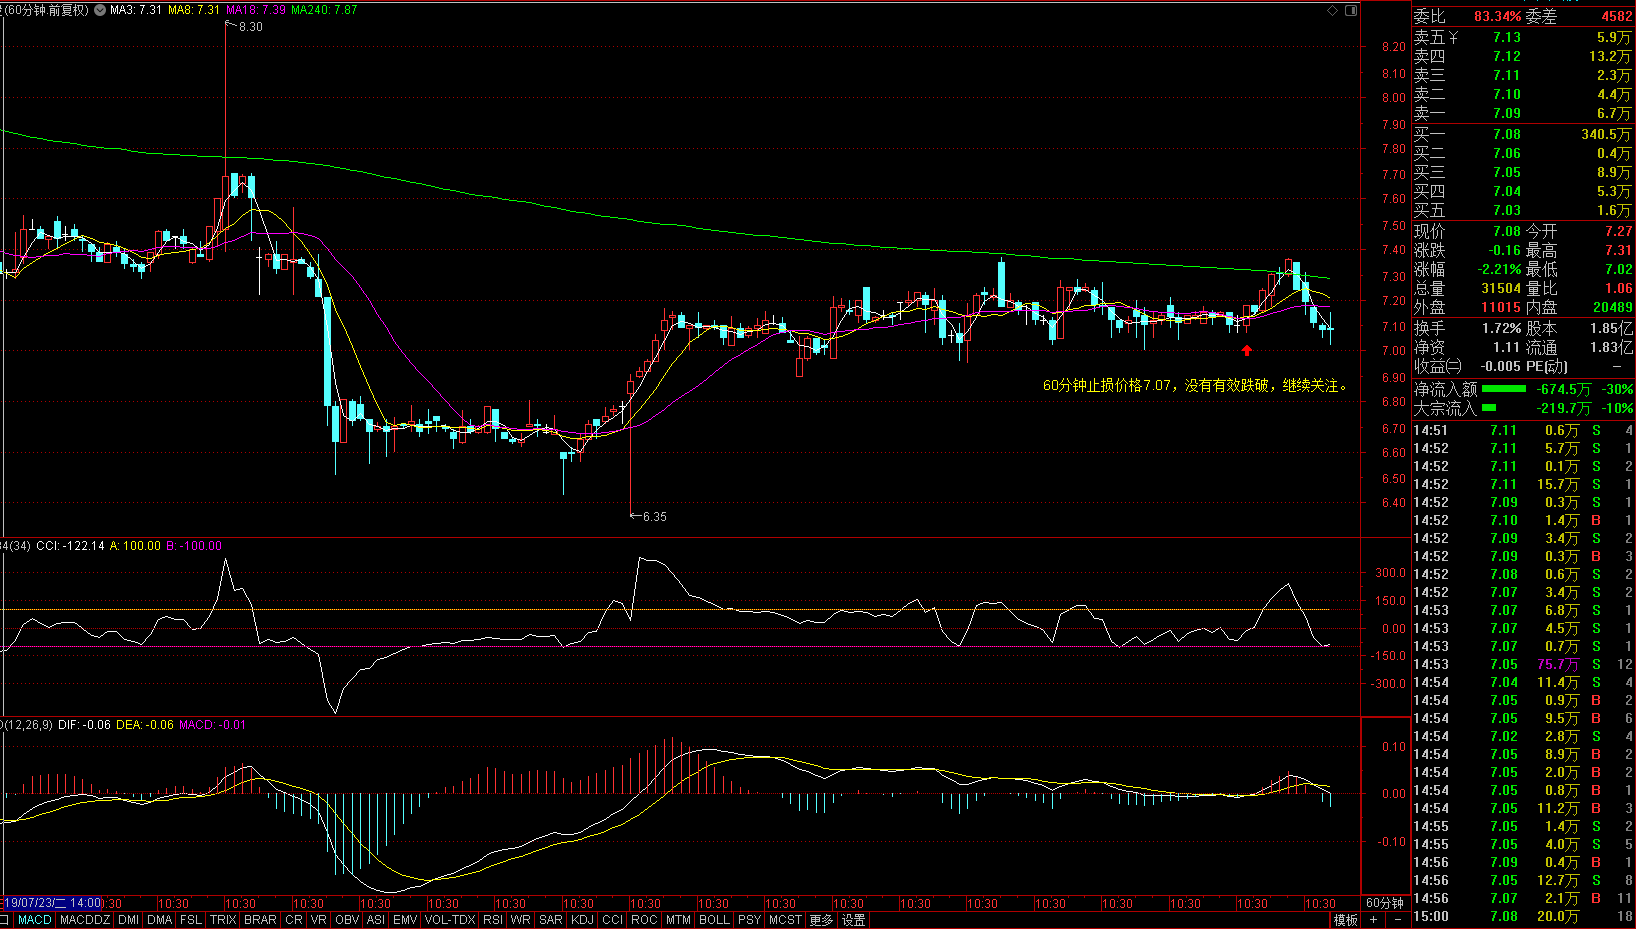Click the green 净流入额 bar indicator

tap(1504, 389)
